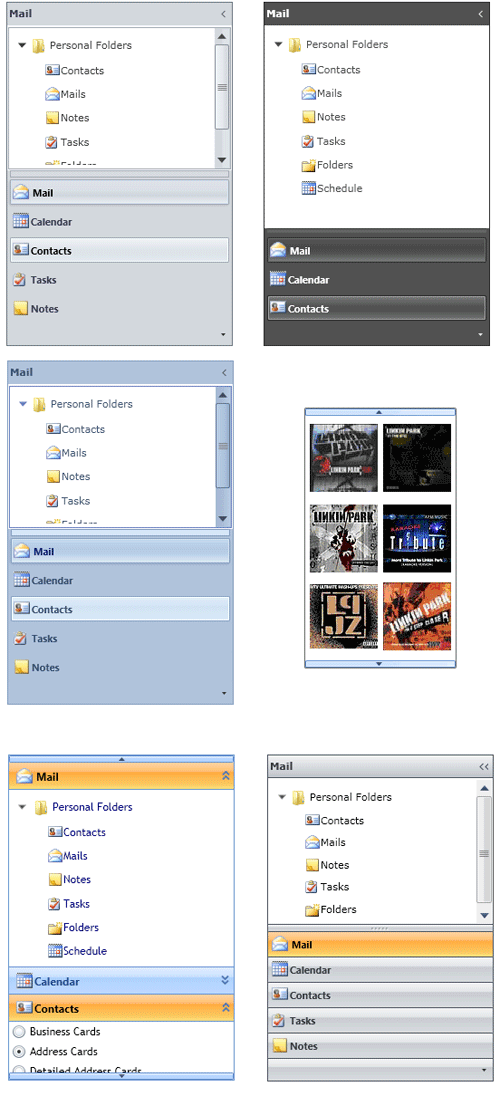Image resolution: width=500 pixels, height=1096 pixels.
Task: Click Folders icon in tree of panel with << header
Action: tap(313, 909)
